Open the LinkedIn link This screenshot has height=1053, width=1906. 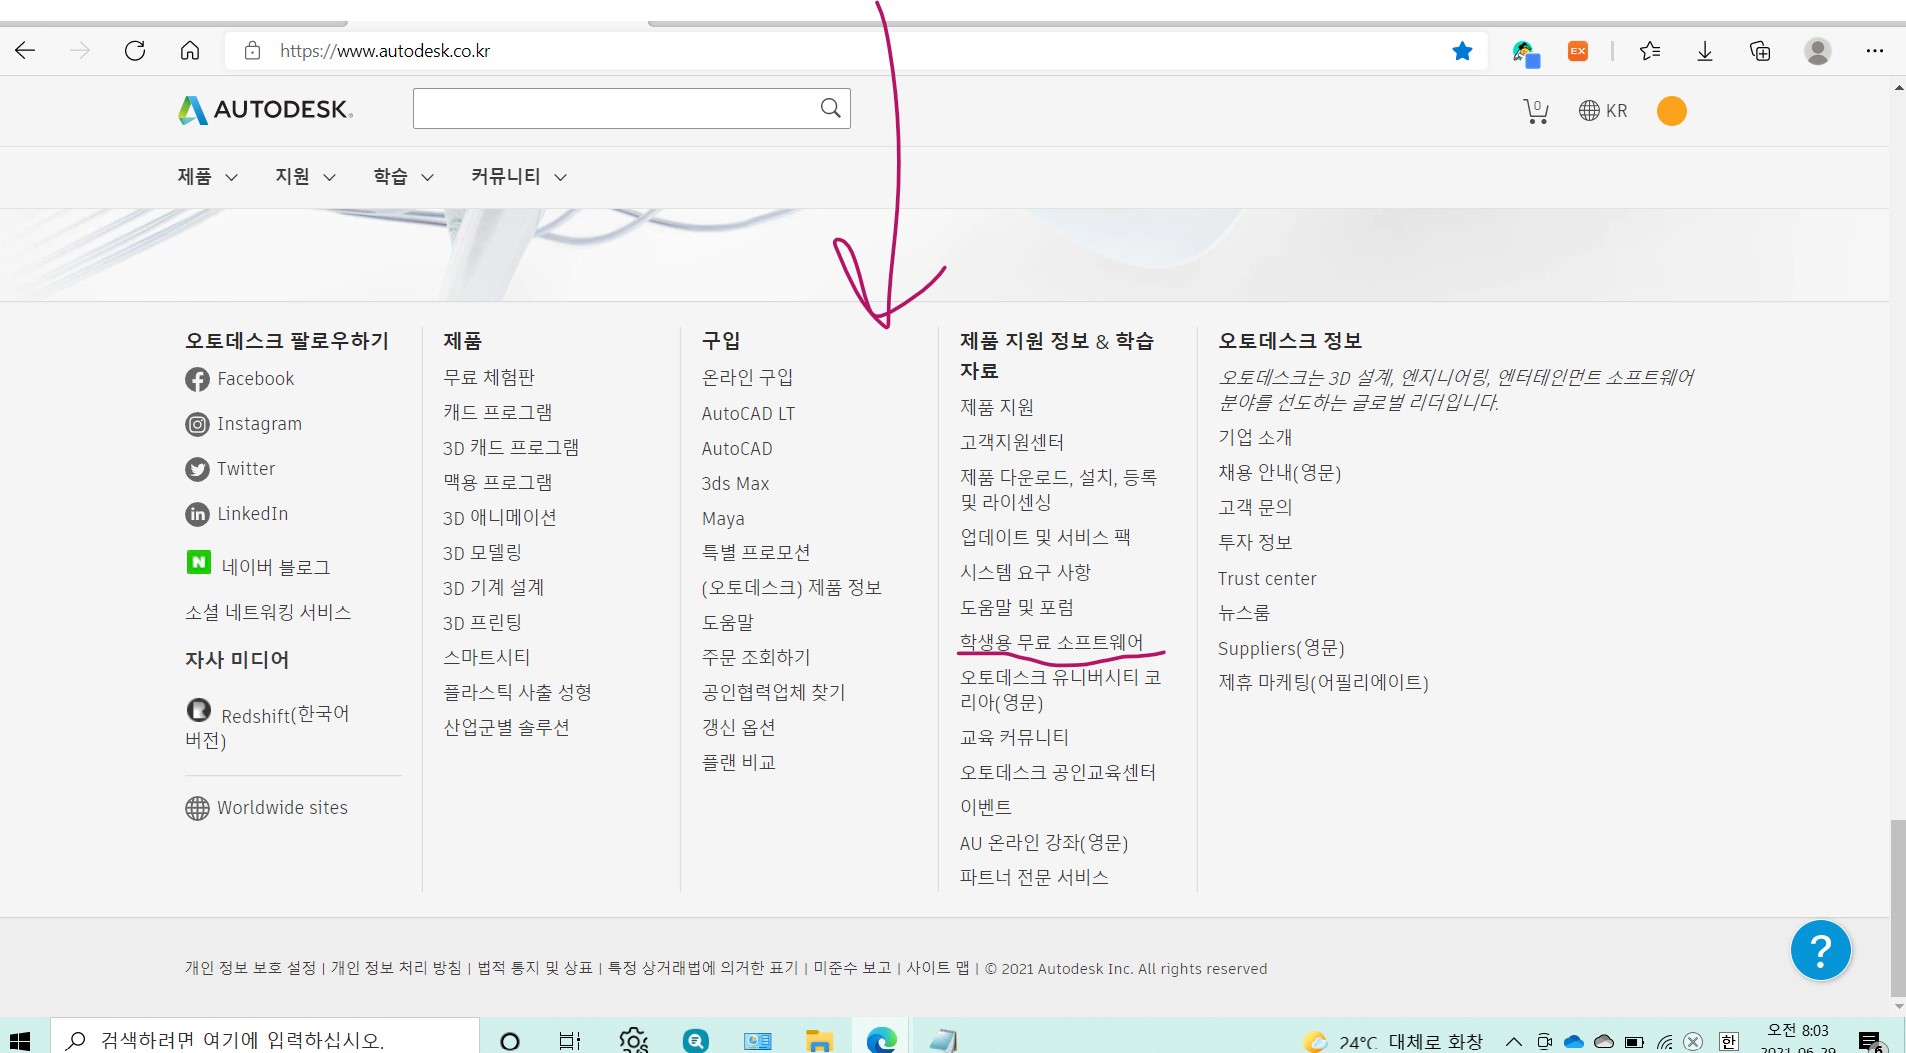coord(237,514)
